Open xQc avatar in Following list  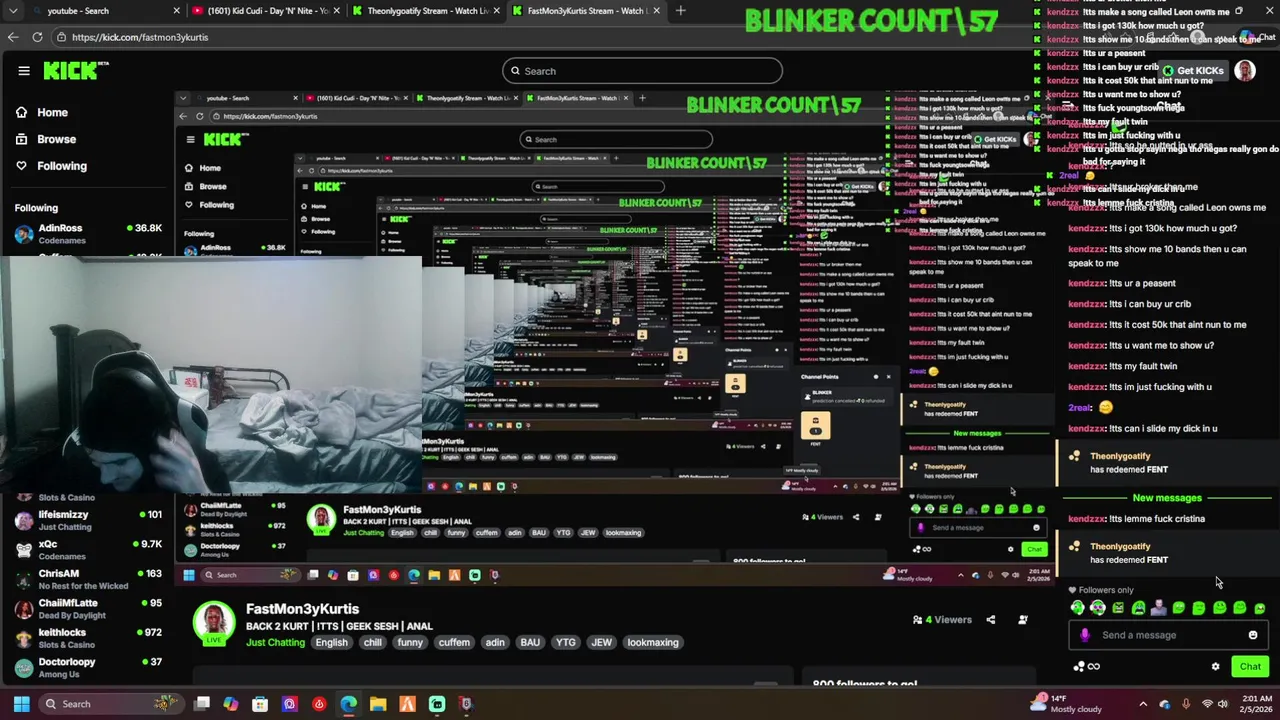[x=24, y=550]
